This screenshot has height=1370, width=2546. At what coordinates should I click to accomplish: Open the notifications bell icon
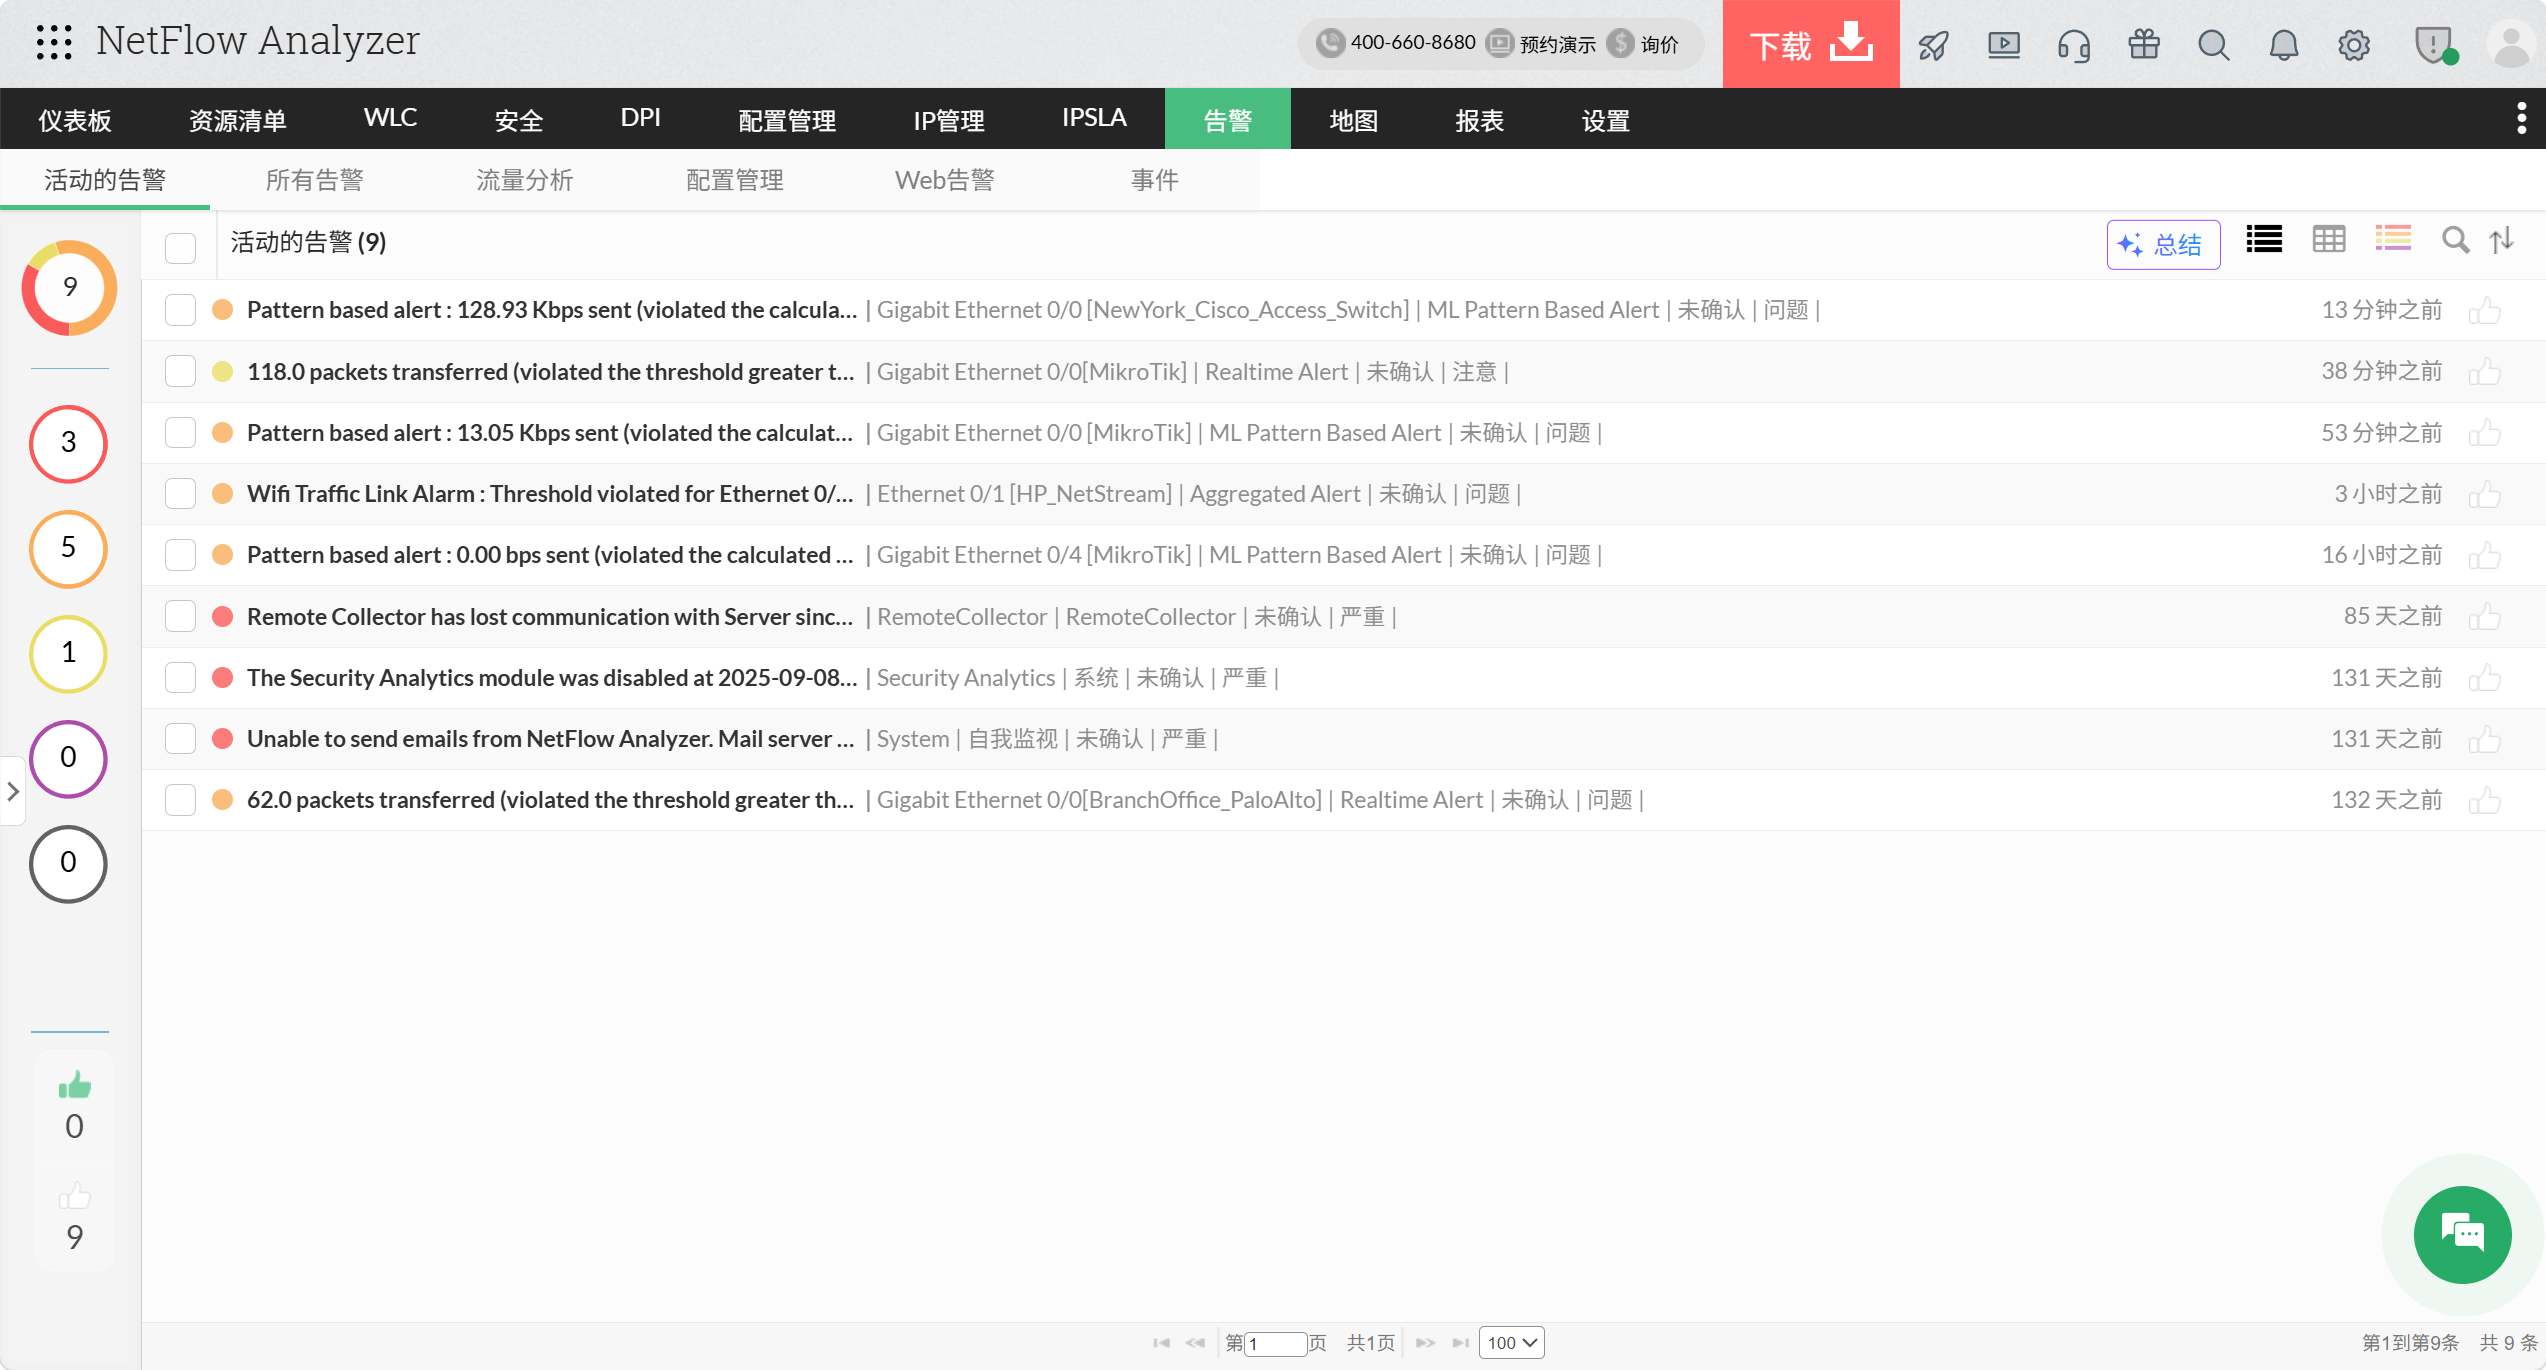[x=2283, y=45]
